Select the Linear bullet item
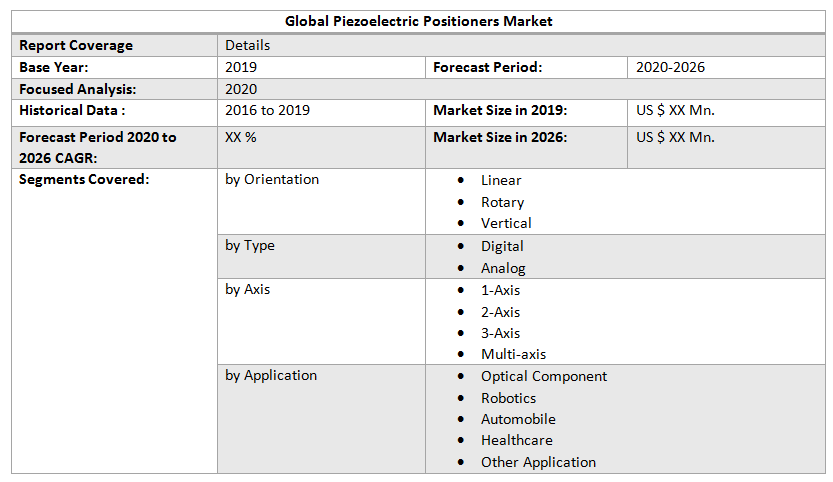This screenshot has width=833, height=482. [500, 181]
